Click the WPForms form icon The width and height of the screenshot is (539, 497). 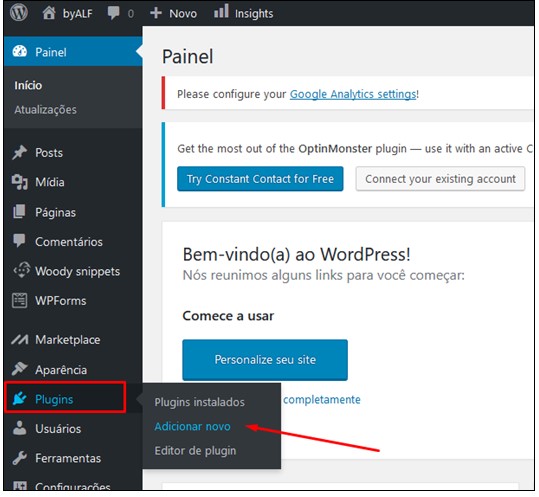coord(19,300)
